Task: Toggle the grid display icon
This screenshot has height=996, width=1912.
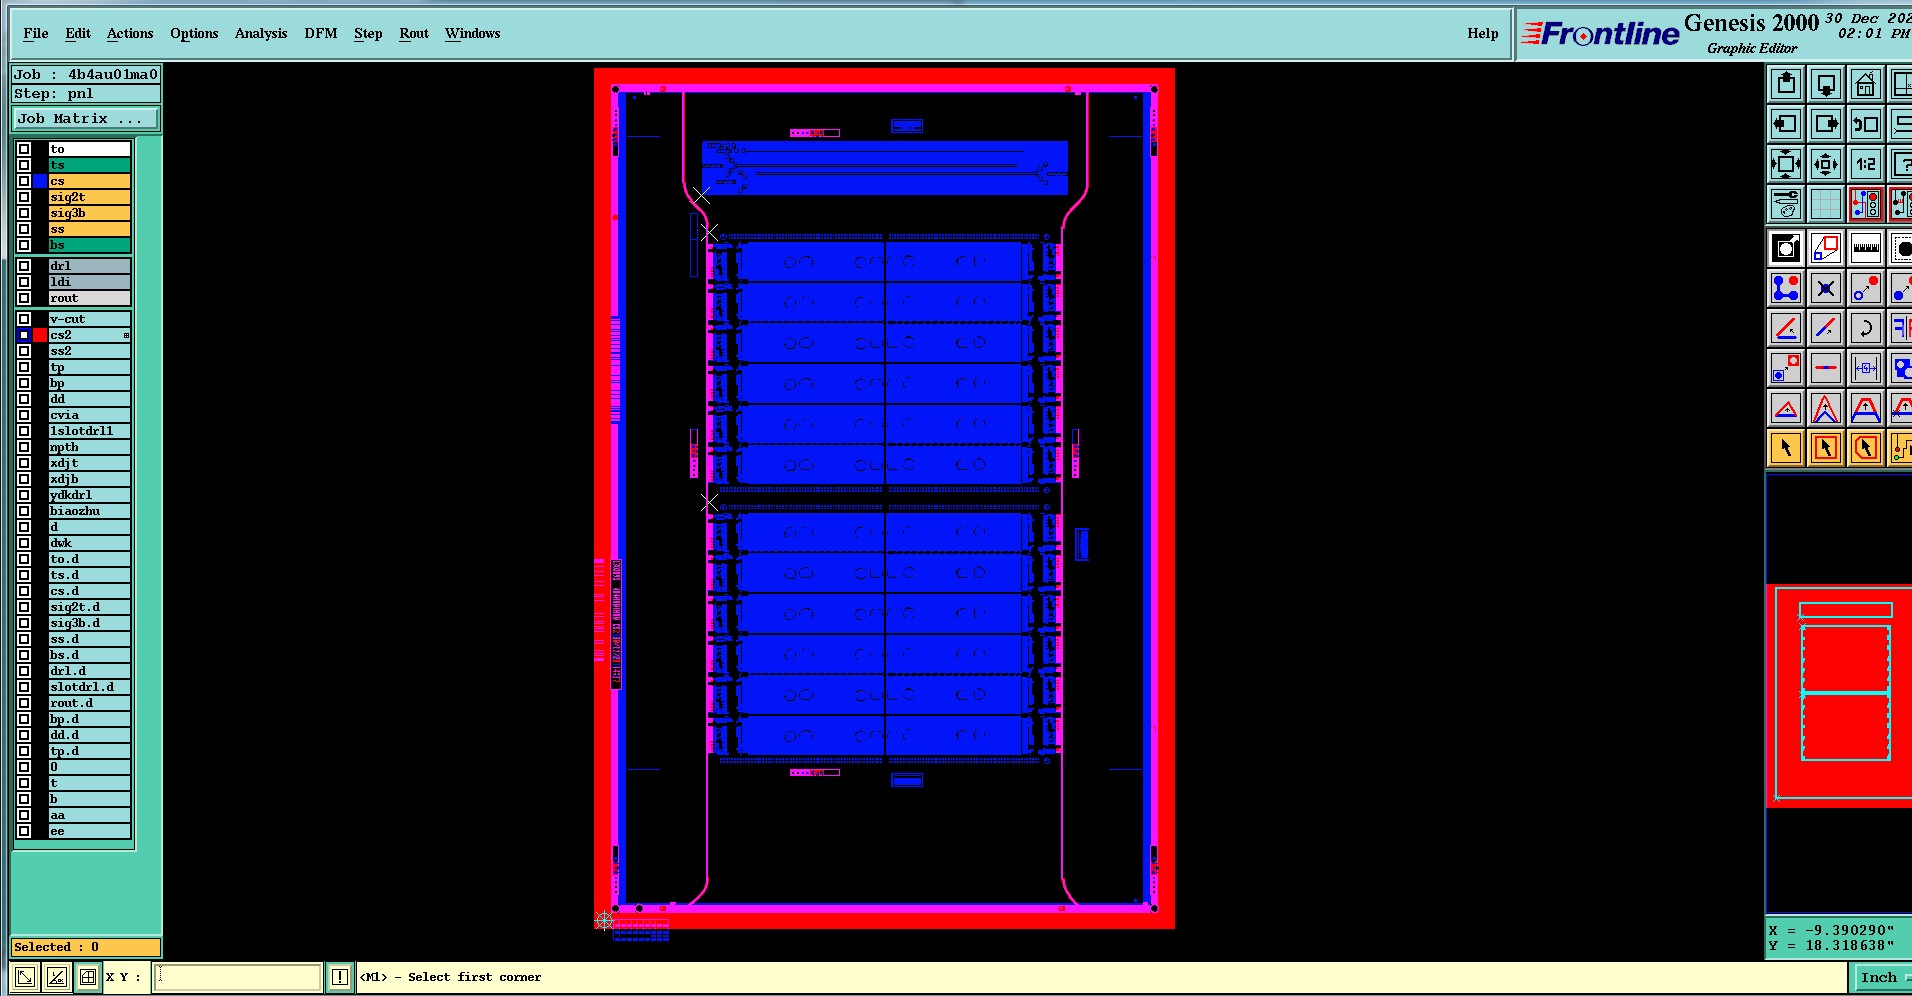Action: [x=1826, y=204]
